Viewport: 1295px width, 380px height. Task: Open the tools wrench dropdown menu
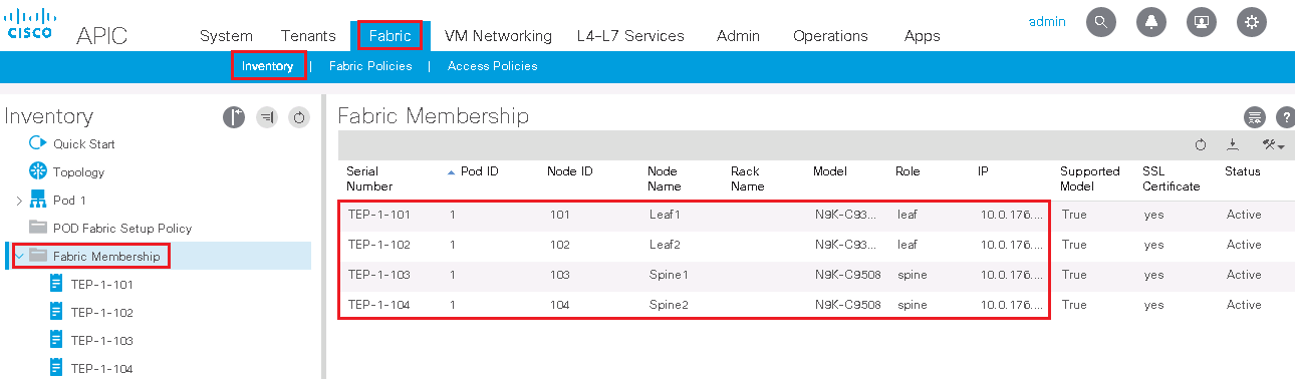point(1273,145)
